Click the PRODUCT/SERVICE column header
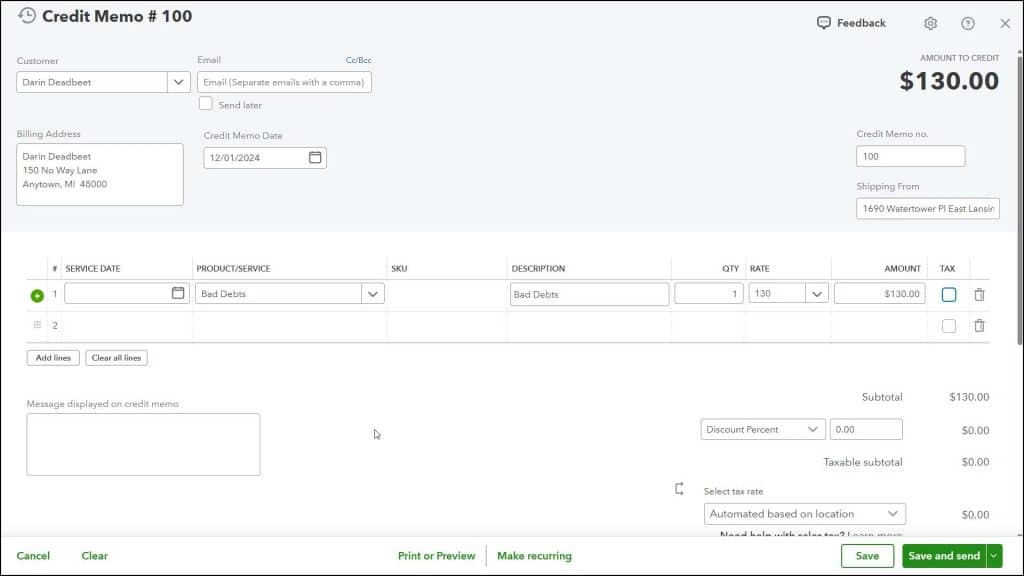1024x576 pixels. tap(233, 268)
